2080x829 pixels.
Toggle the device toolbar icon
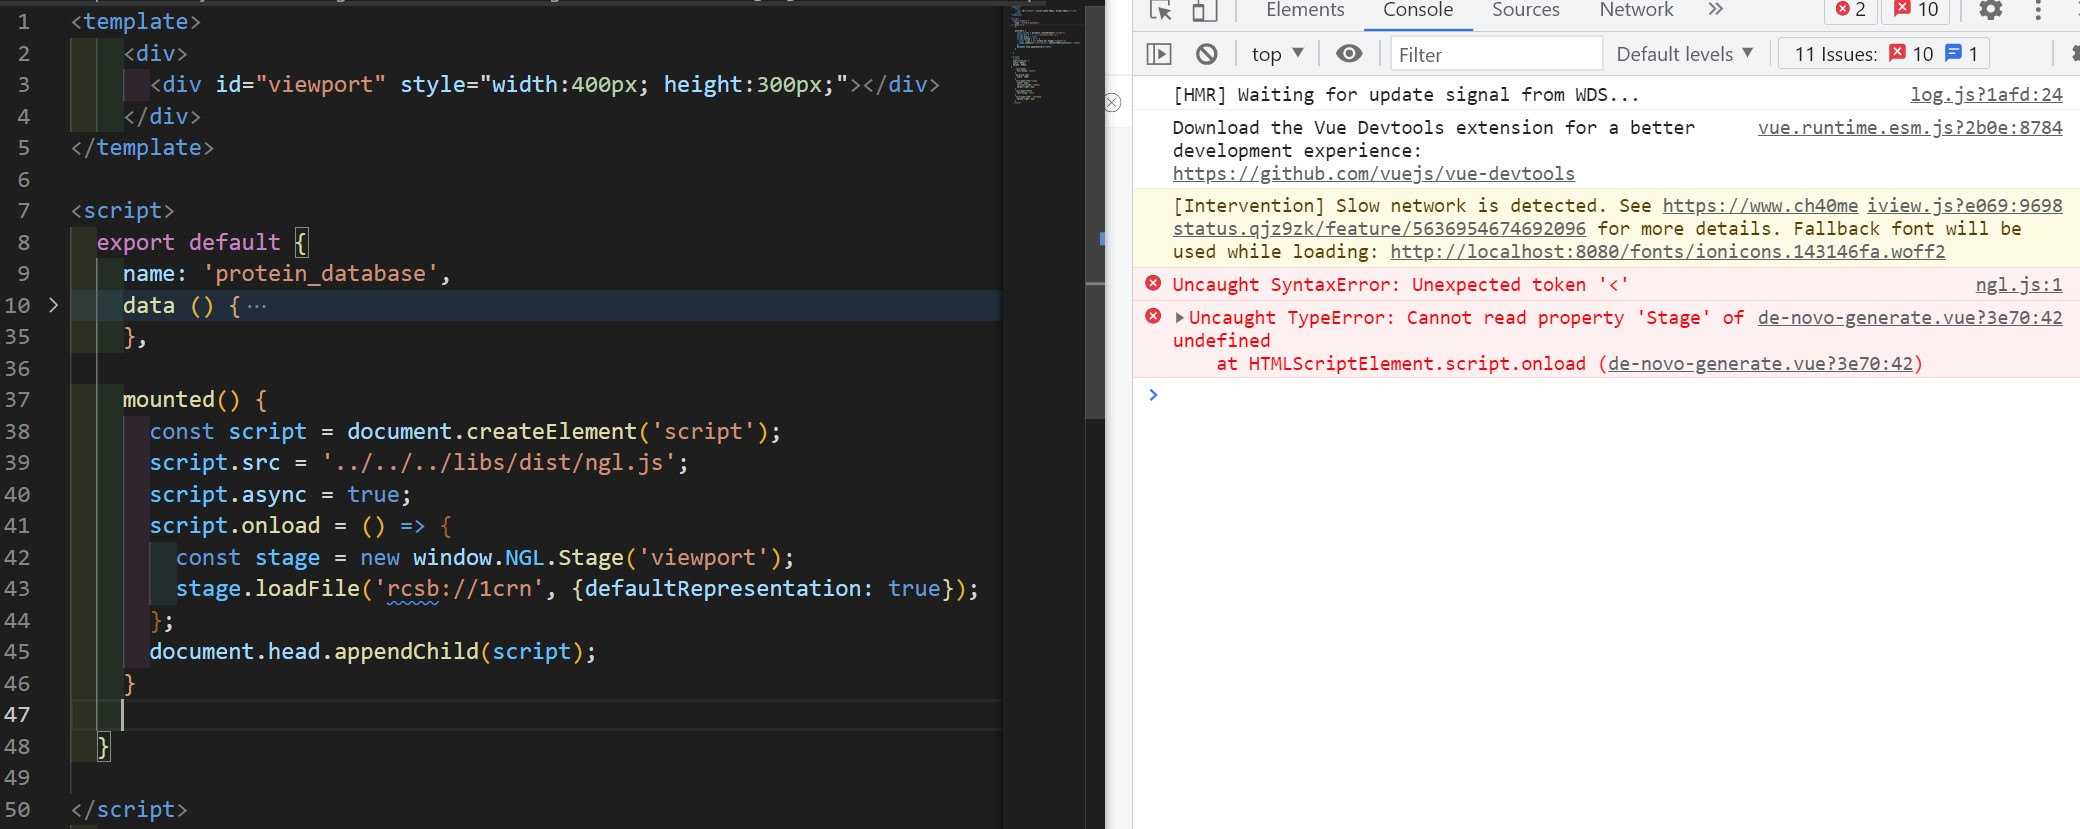coord(1204,10)
